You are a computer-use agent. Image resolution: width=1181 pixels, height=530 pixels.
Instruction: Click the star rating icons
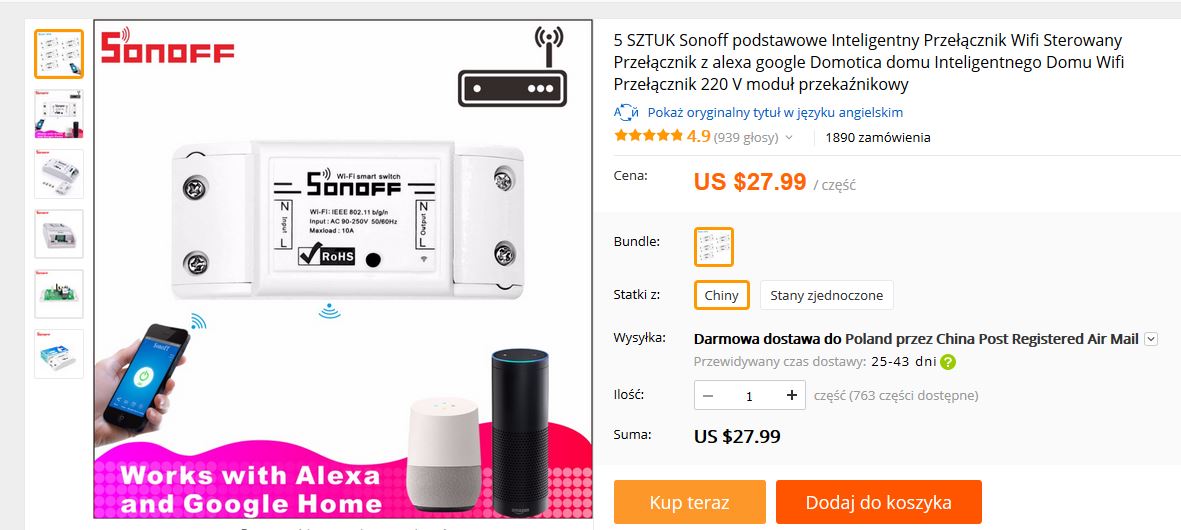[648, 136]
